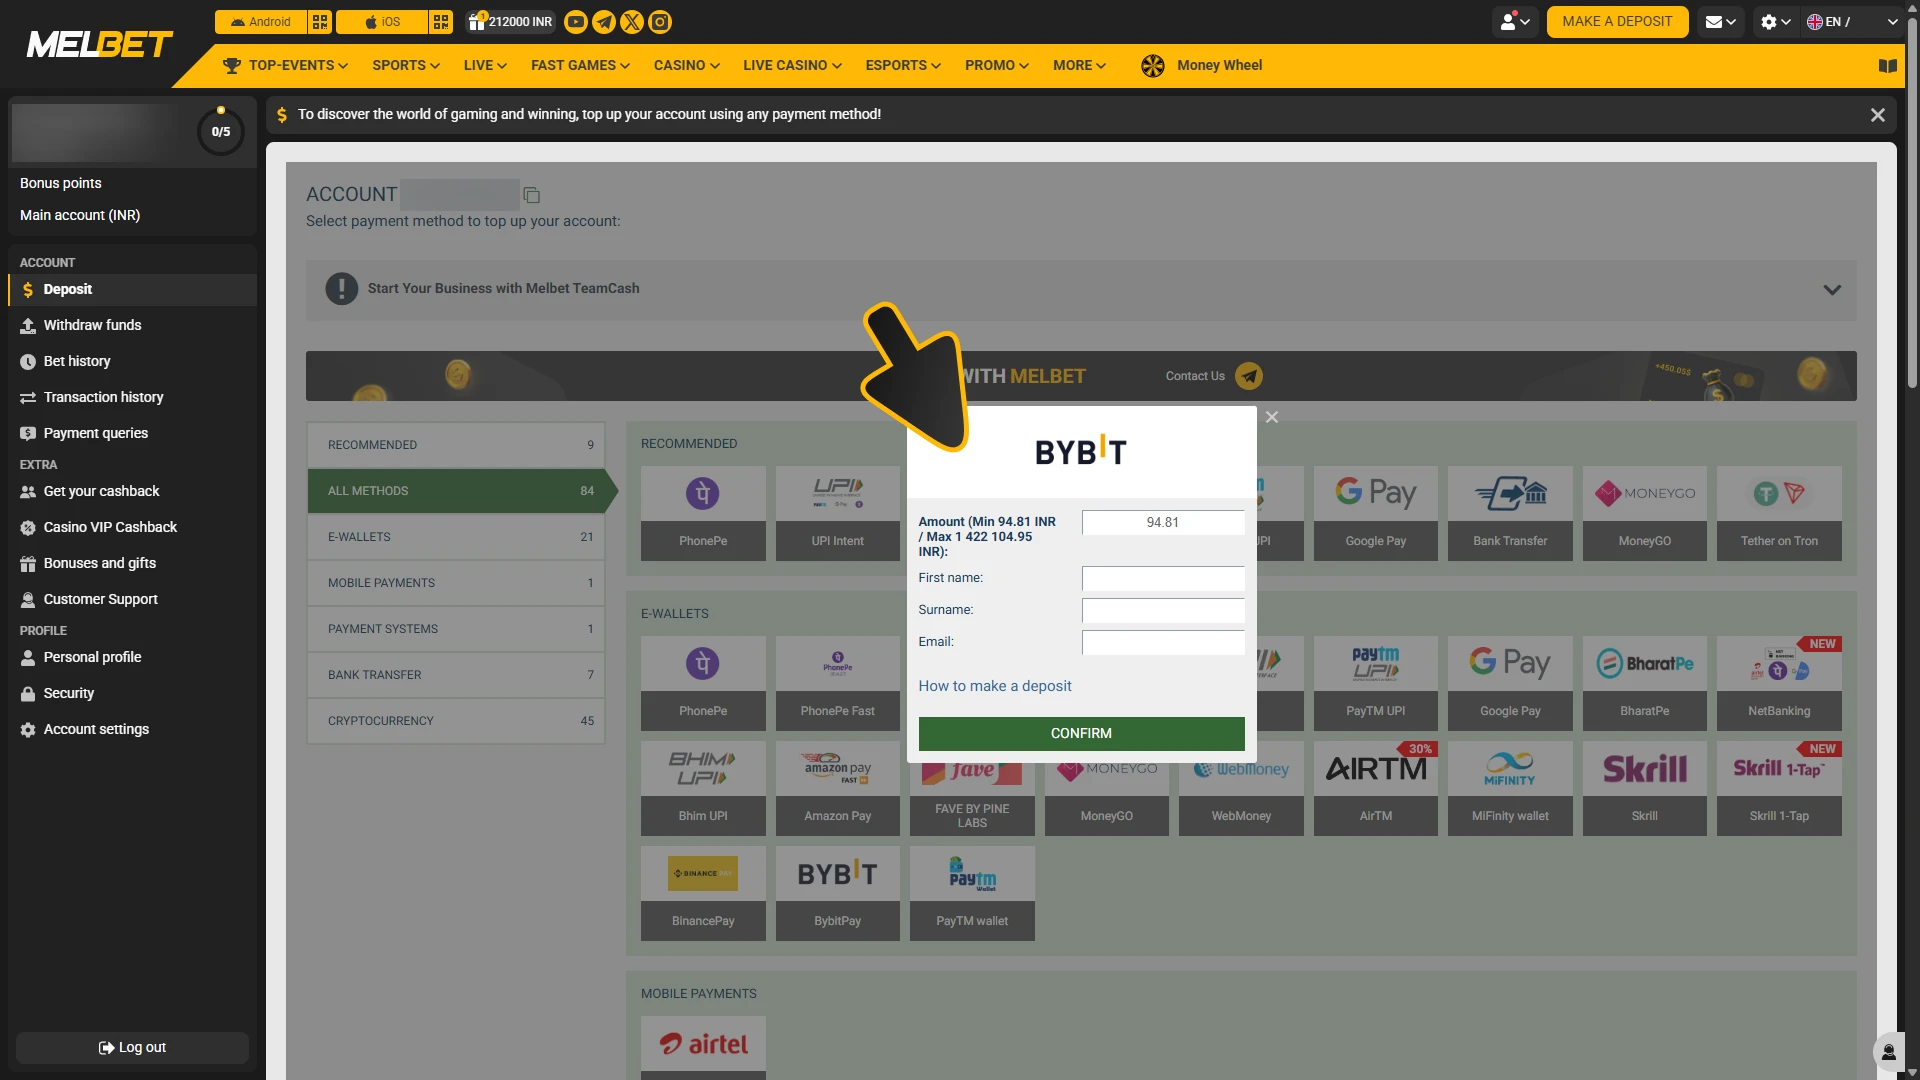Select airtel mobile payment
The width and height of the screenshot is (1920, 1080).
703,1046
